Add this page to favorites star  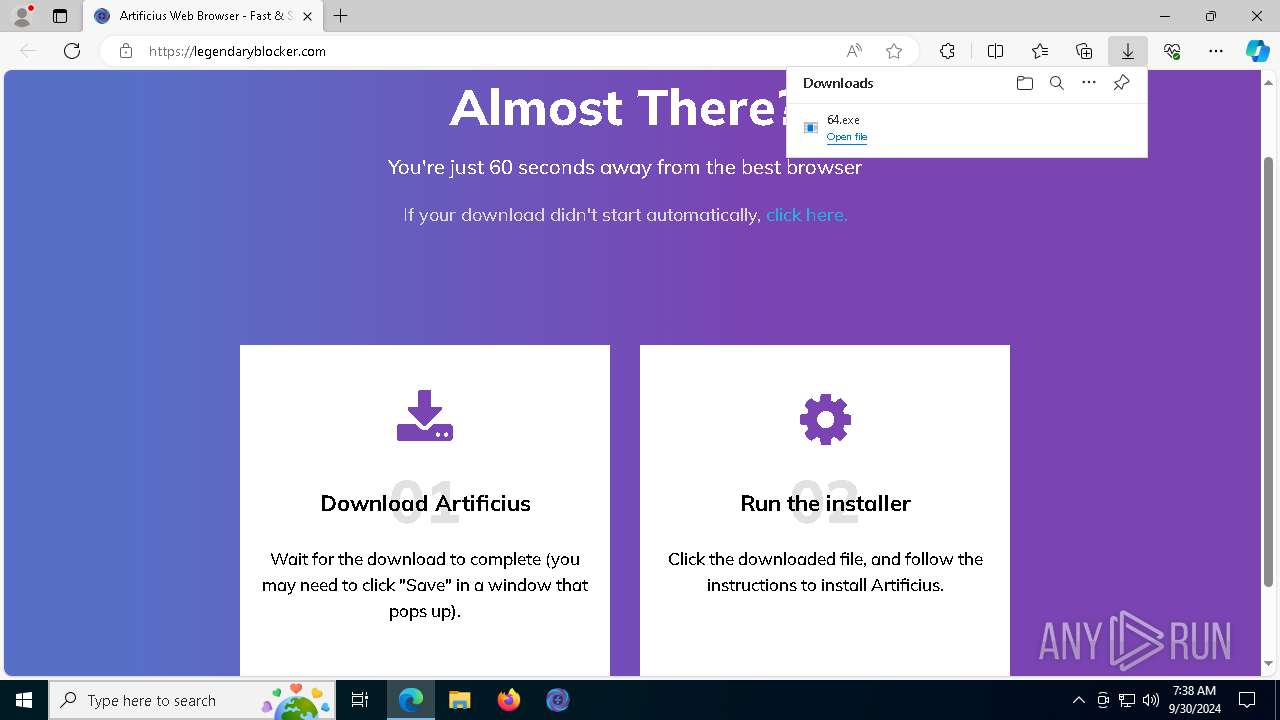click(894, 51)
